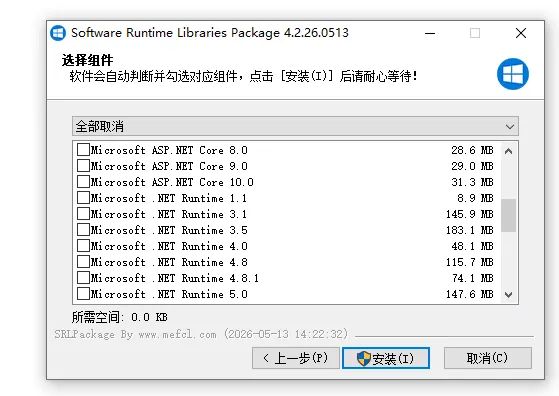The width and height of the screenshot is (559, 396).
Task: Click the 所需空间: 0.0 KB label
Action: point(119,317)
